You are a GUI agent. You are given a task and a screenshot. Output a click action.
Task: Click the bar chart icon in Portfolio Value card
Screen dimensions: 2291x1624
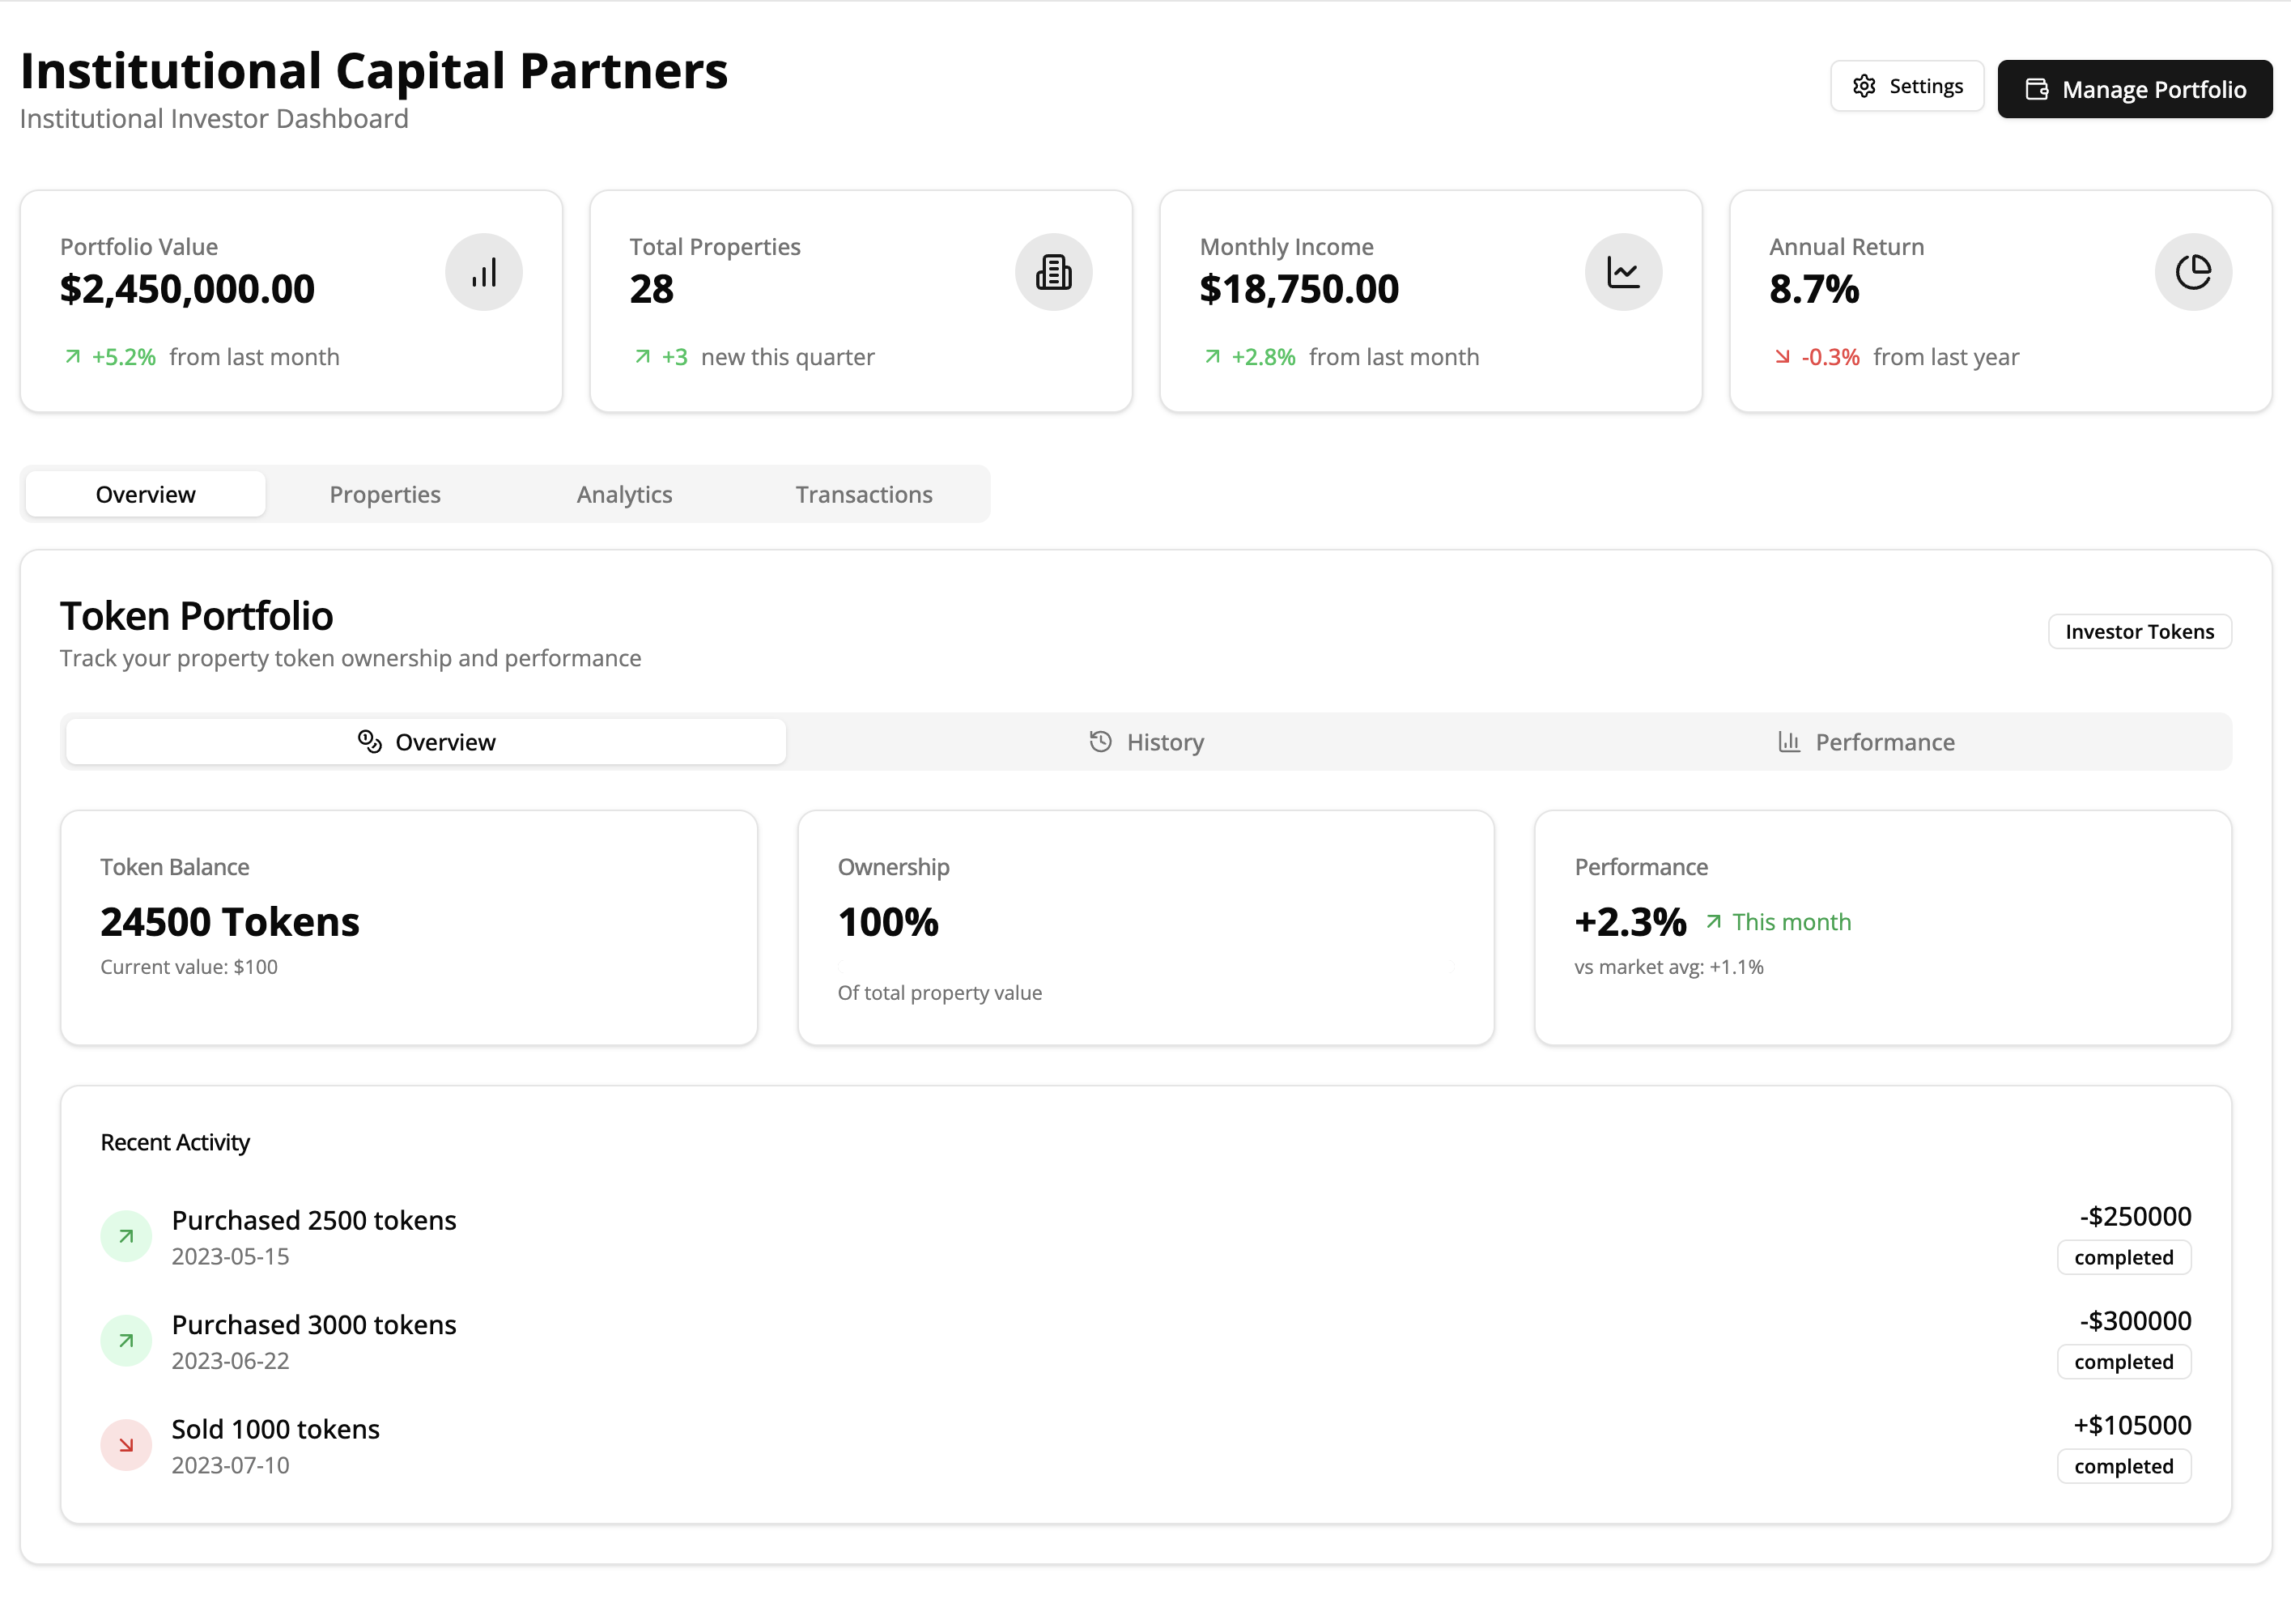483,272
